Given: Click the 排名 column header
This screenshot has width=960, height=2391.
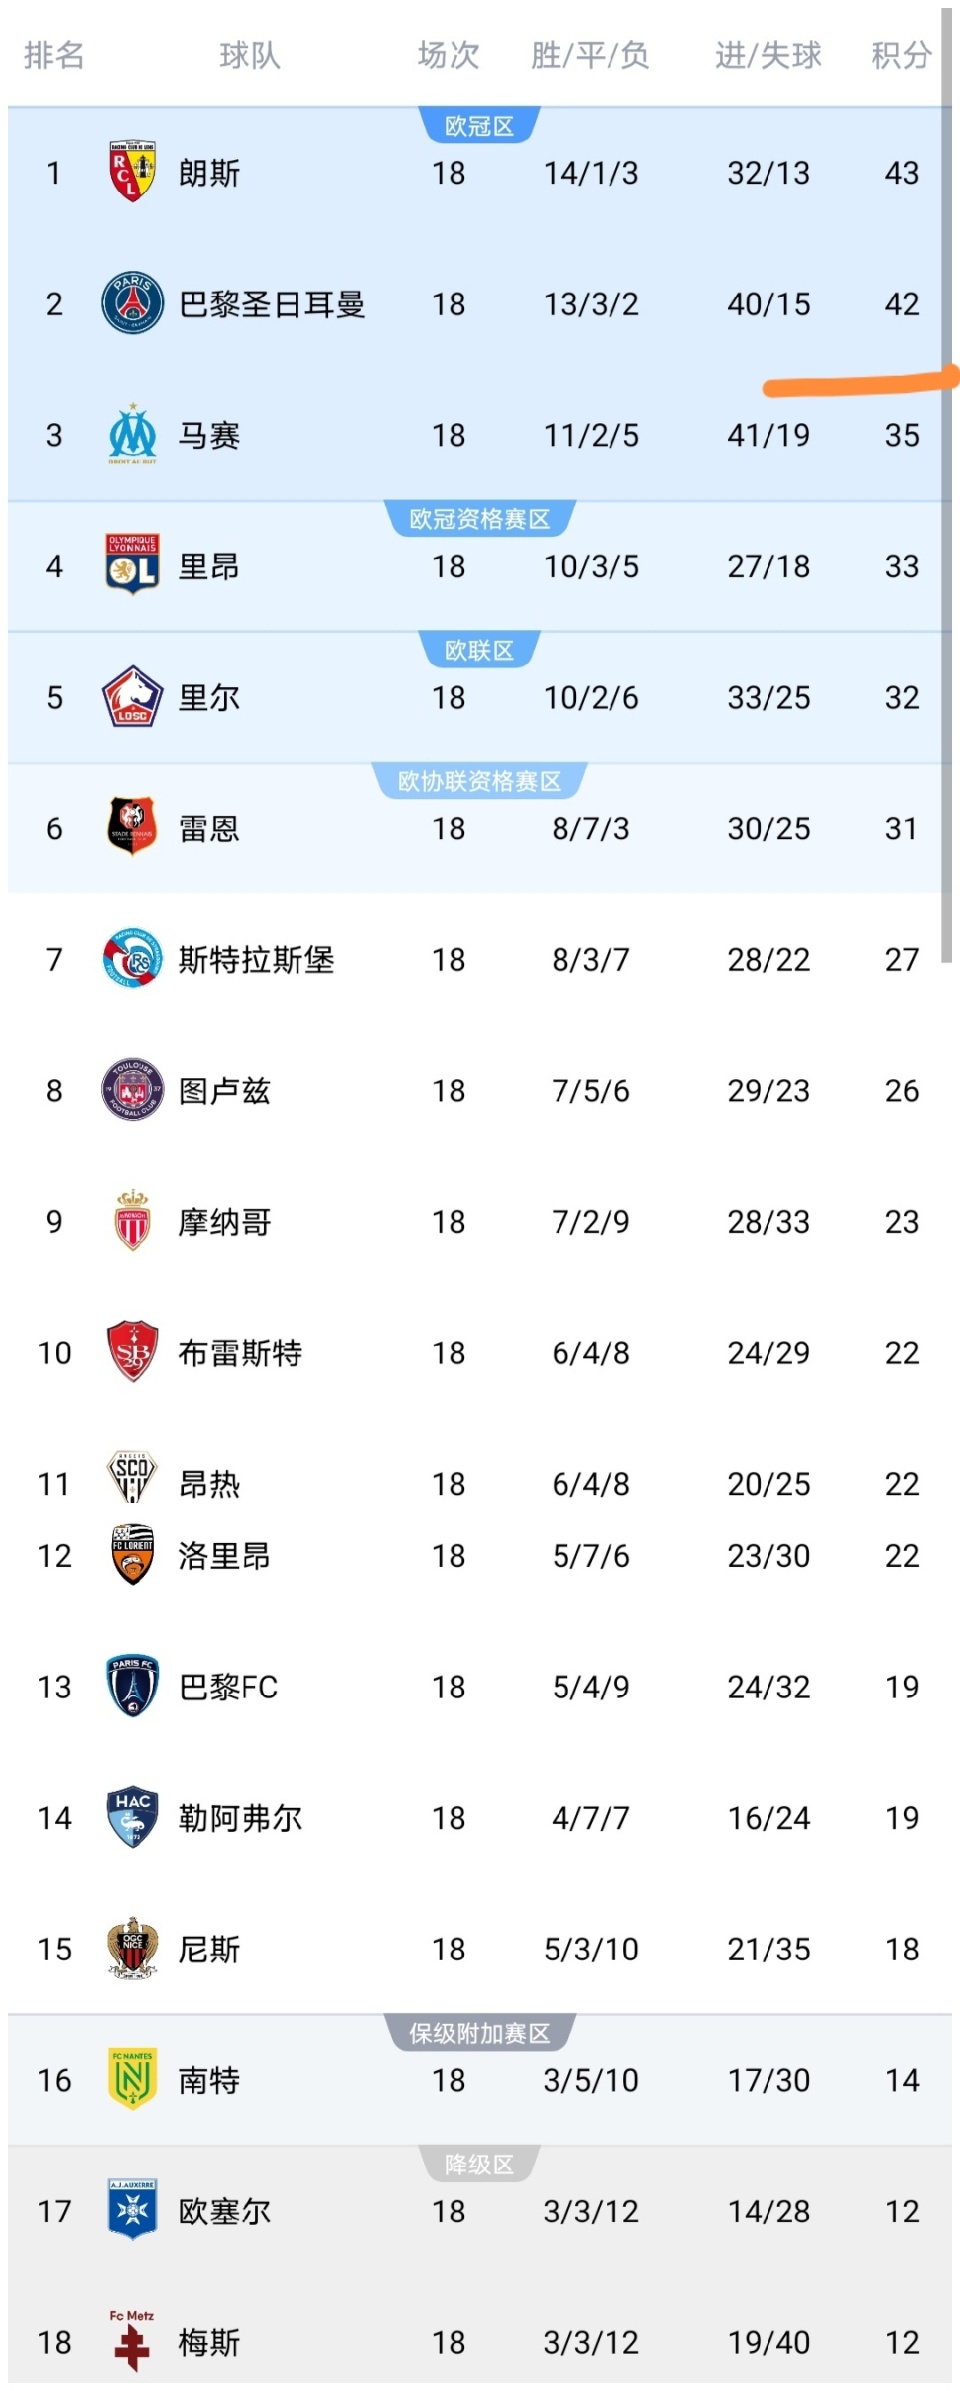Looking at the screenshot, I should [x=54, y=55].
